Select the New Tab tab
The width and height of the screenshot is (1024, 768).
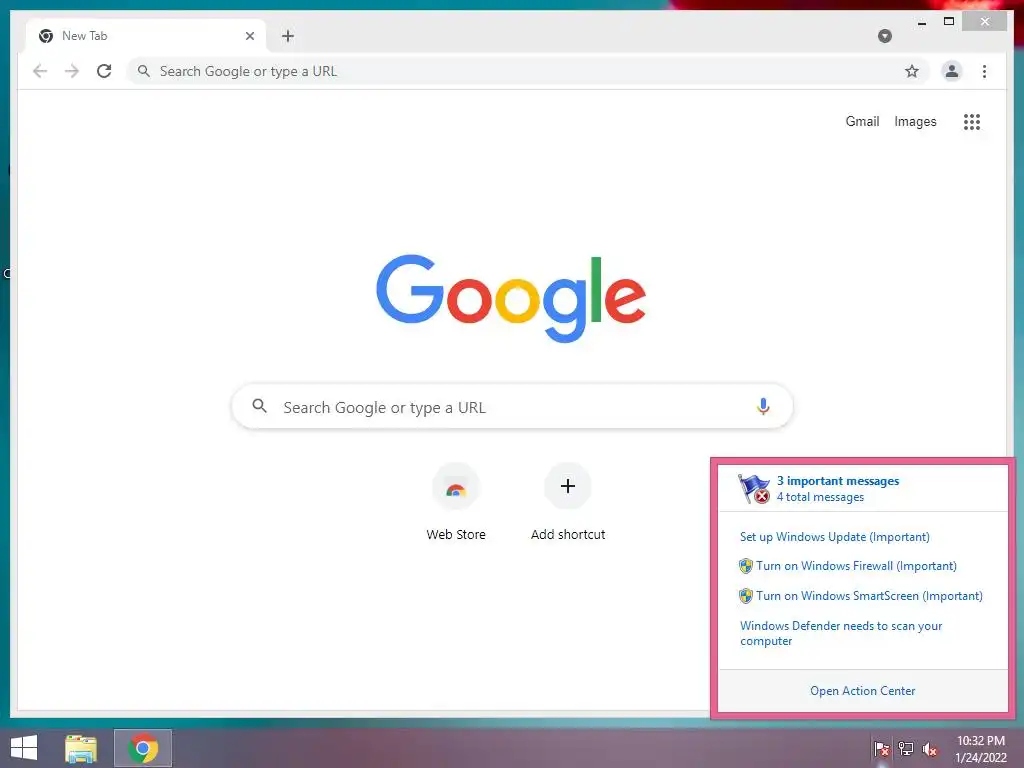click(146, 36)
